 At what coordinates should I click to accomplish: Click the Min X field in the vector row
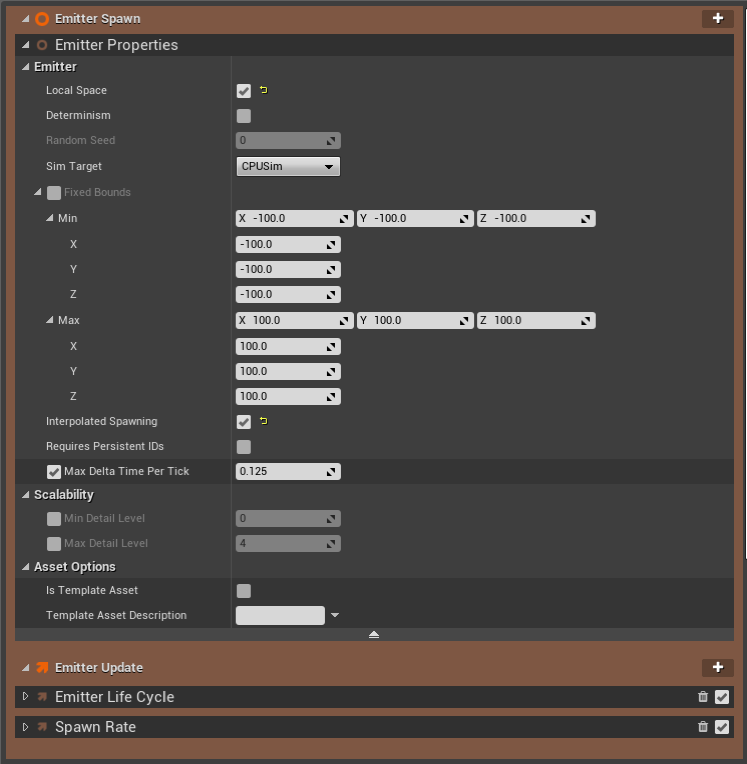tap(294, 219)
